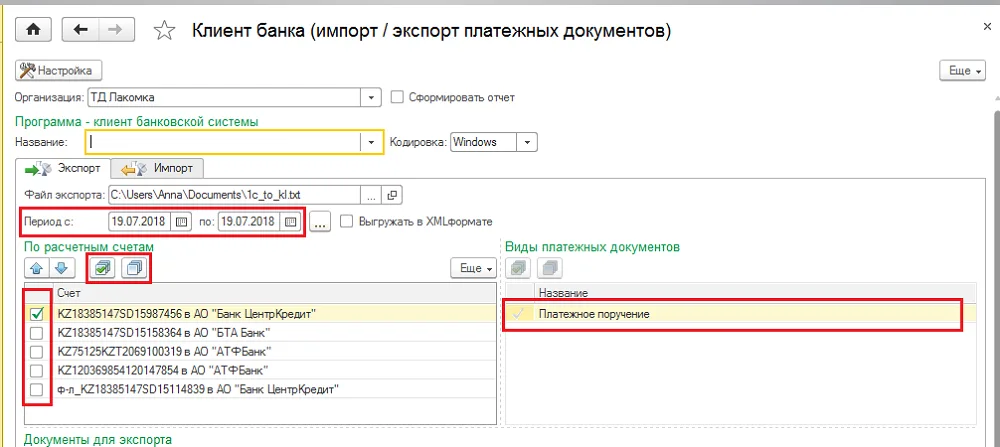Tick Выгружать в XMLформате checkbox

[347, 221]
